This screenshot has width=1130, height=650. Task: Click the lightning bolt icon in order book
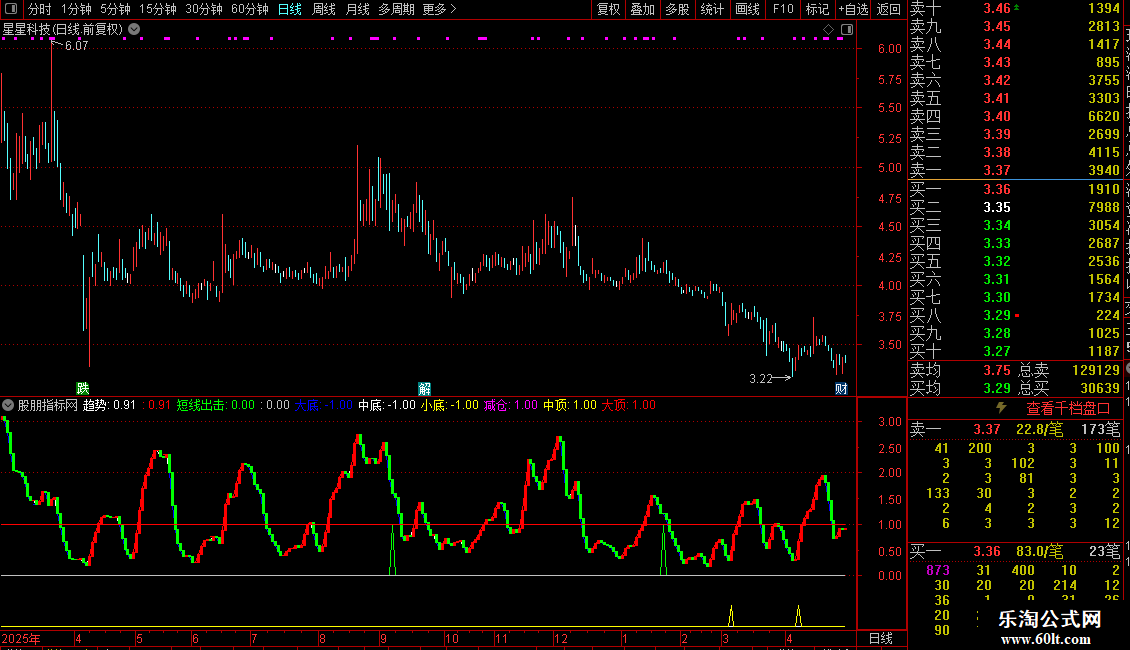tap(1001, 408)
